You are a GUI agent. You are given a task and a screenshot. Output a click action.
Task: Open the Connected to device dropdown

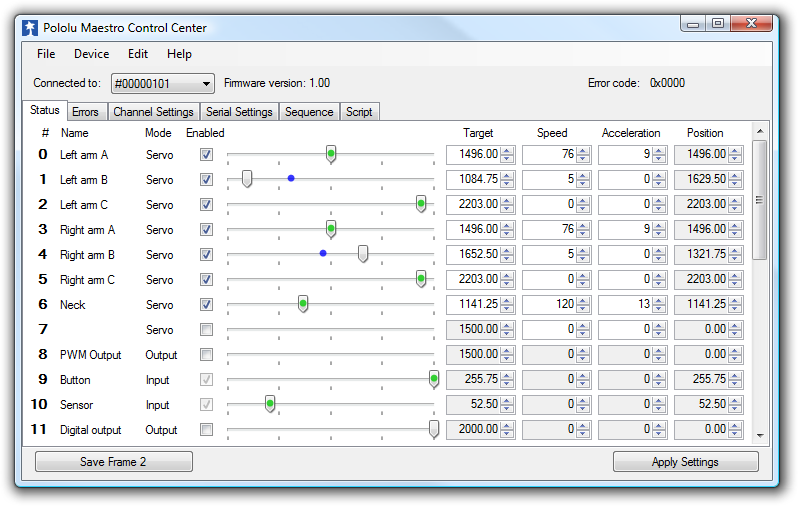tap(162, 84)
